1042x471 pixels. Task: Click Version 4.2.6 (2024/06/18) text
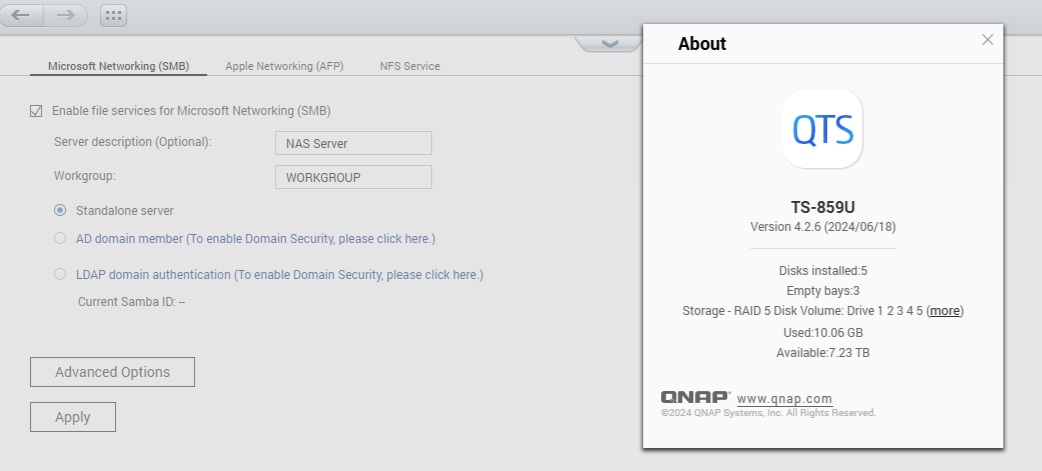pos(823,227)
